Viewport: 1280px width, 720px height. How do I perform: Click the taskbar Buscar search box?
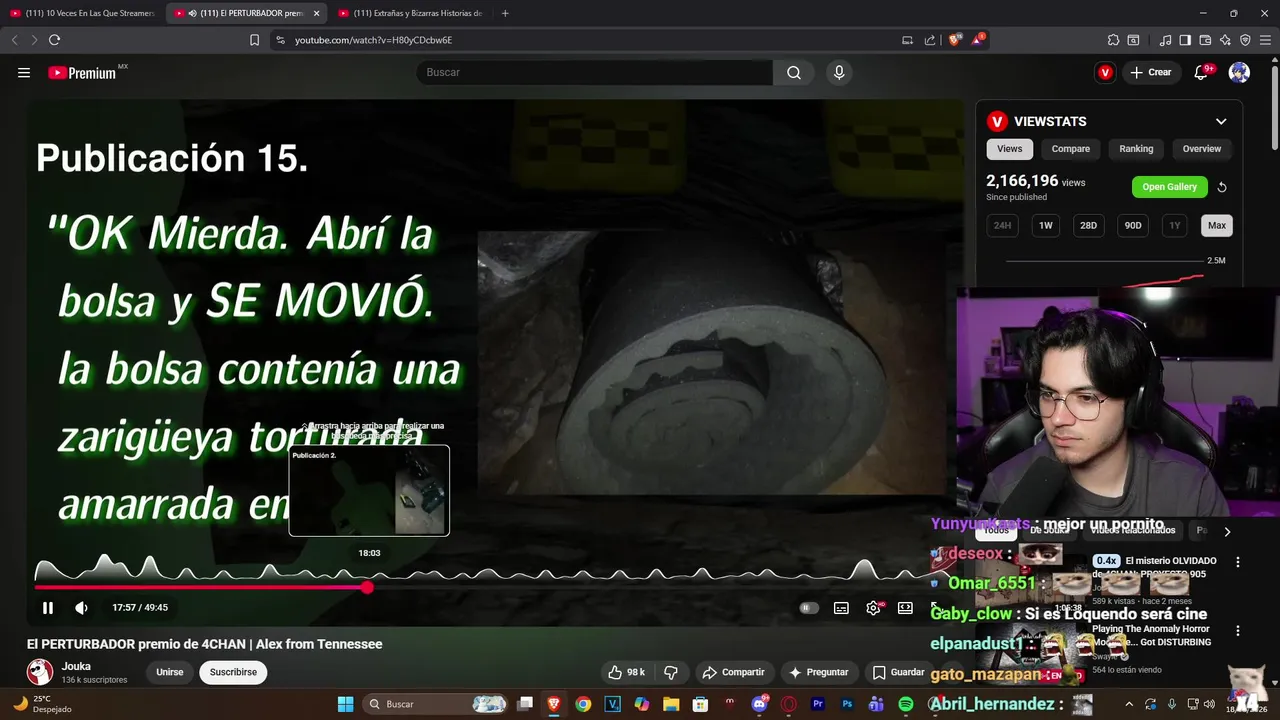point(436,704)
